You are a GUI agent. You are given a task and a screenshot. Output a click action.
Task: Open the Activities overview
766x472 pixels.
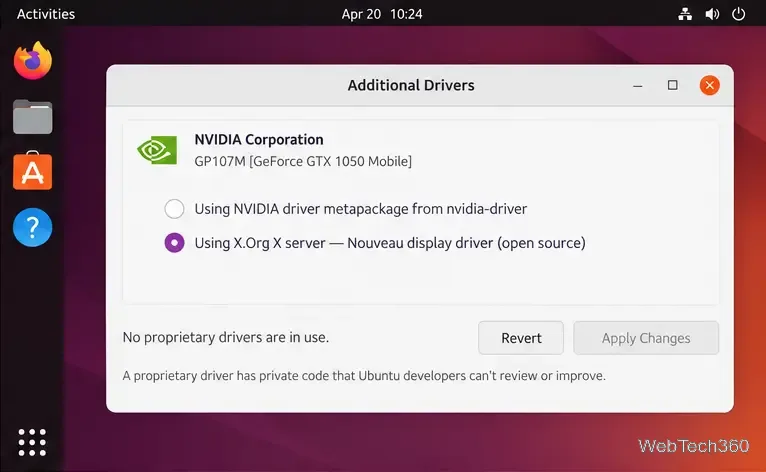[46, 14]
